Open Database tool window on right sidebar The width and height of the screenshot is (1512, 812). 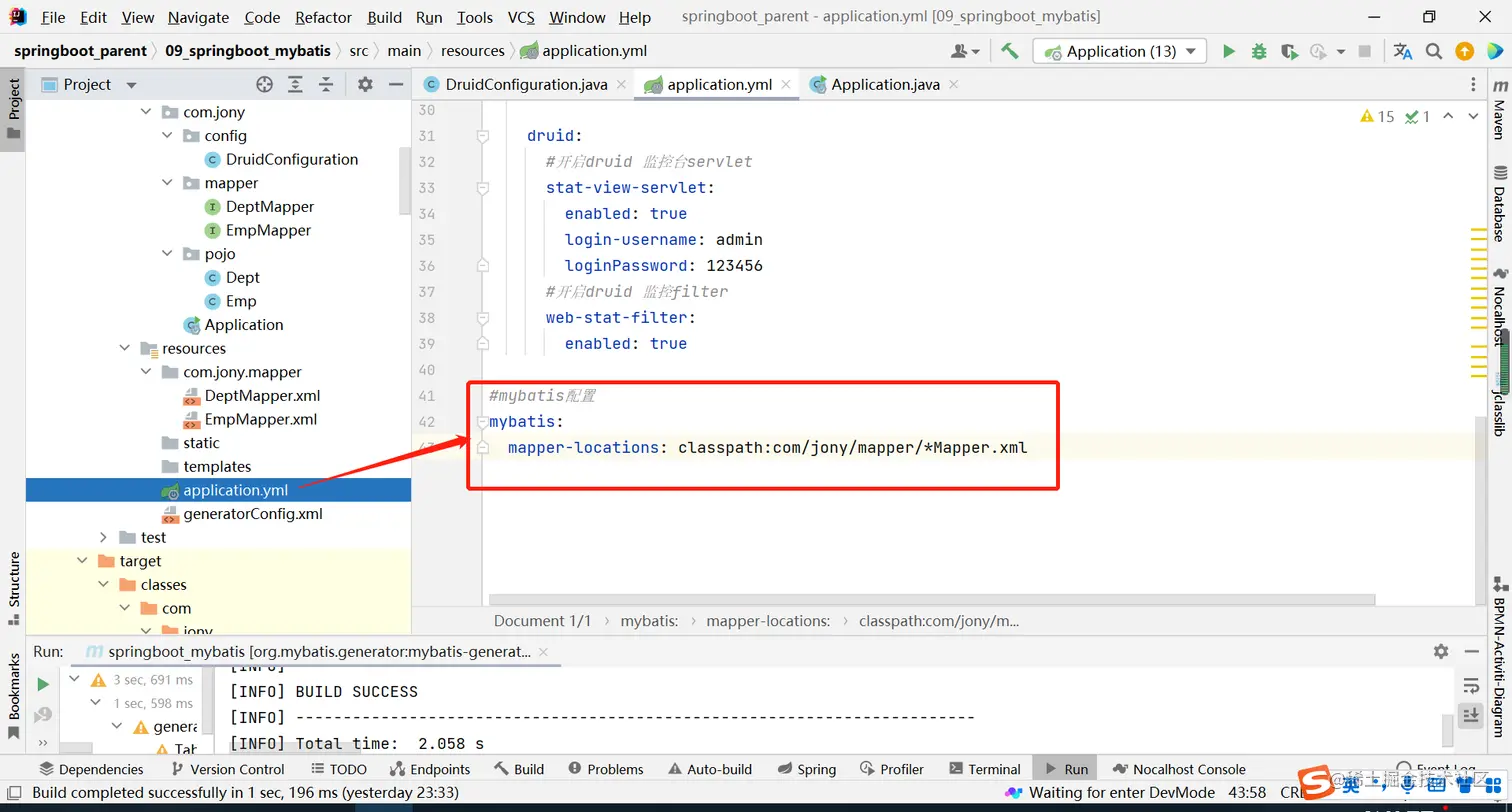pos(1499,204)
